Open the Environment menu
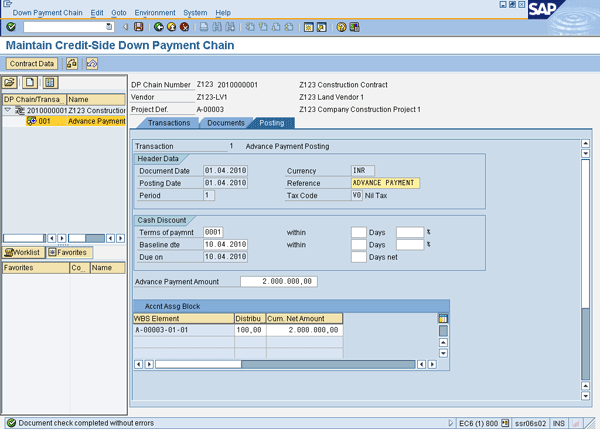 click(155, 12)
